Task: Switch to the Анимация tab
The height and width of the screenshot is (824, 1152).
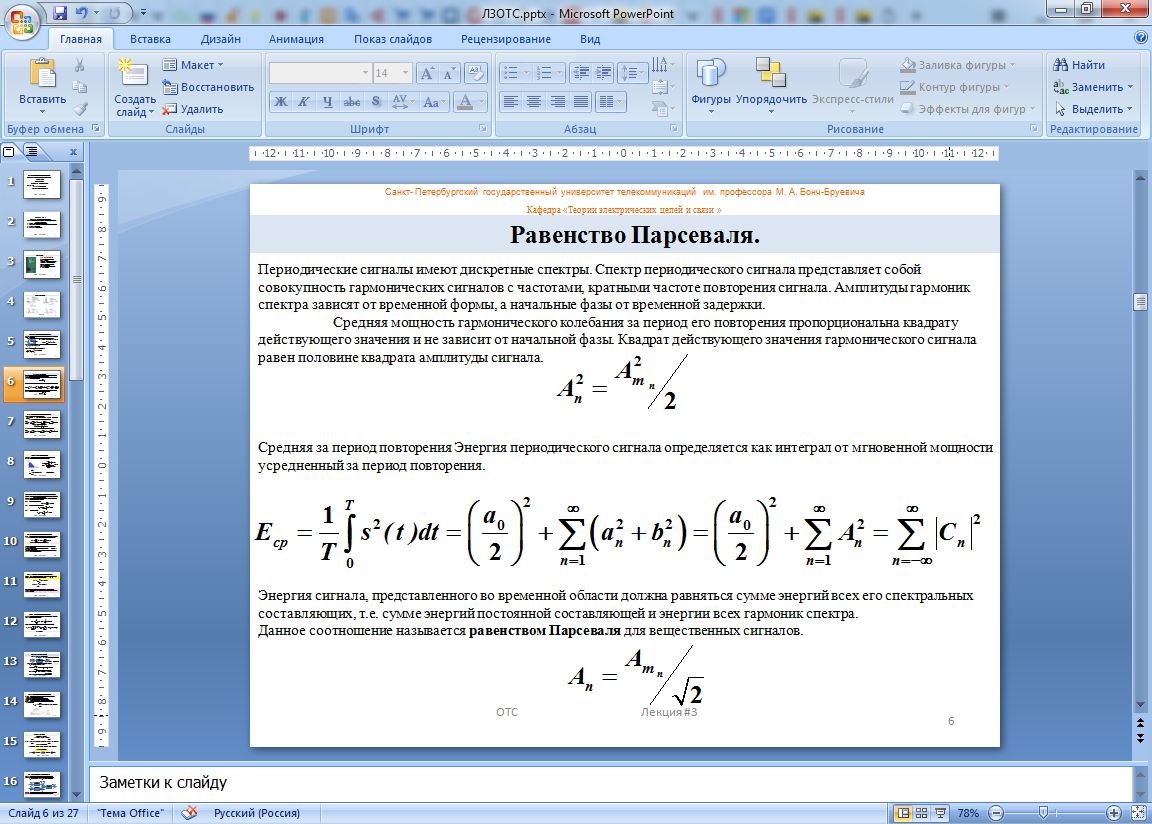Action: [x=296, y=39]
